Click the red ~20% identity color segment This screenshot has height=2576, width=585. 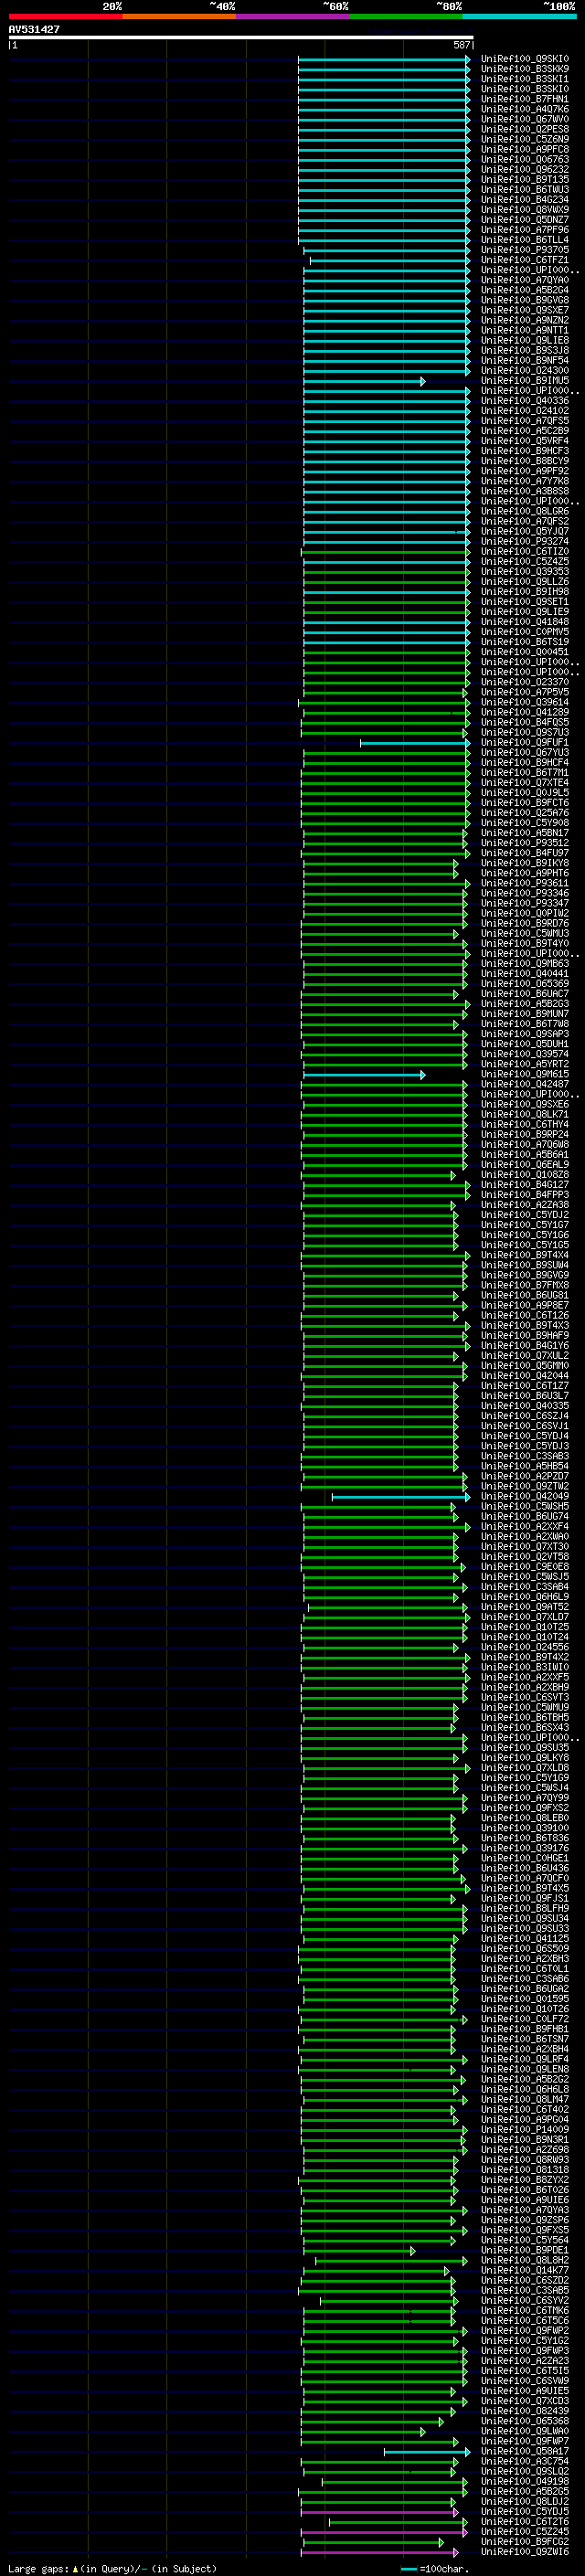pos(65,16)
